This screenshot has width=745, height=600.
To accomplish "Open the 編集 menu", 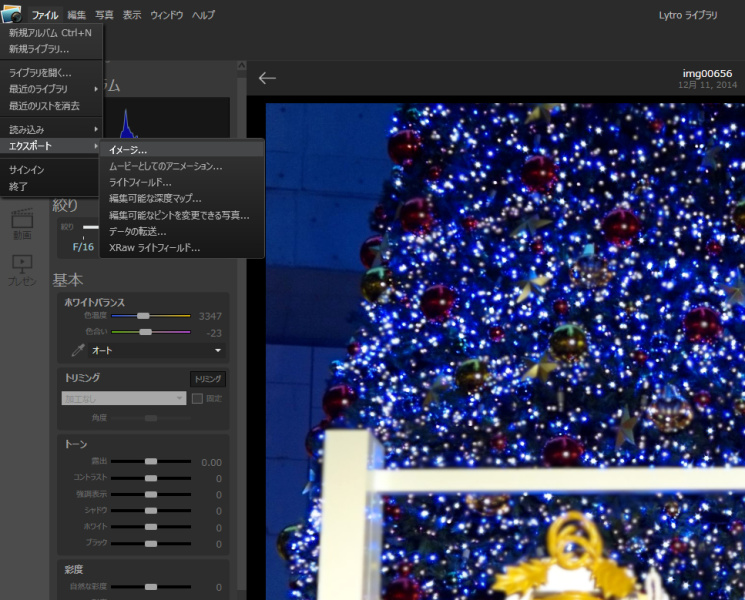I will click(x=76, y=15).
